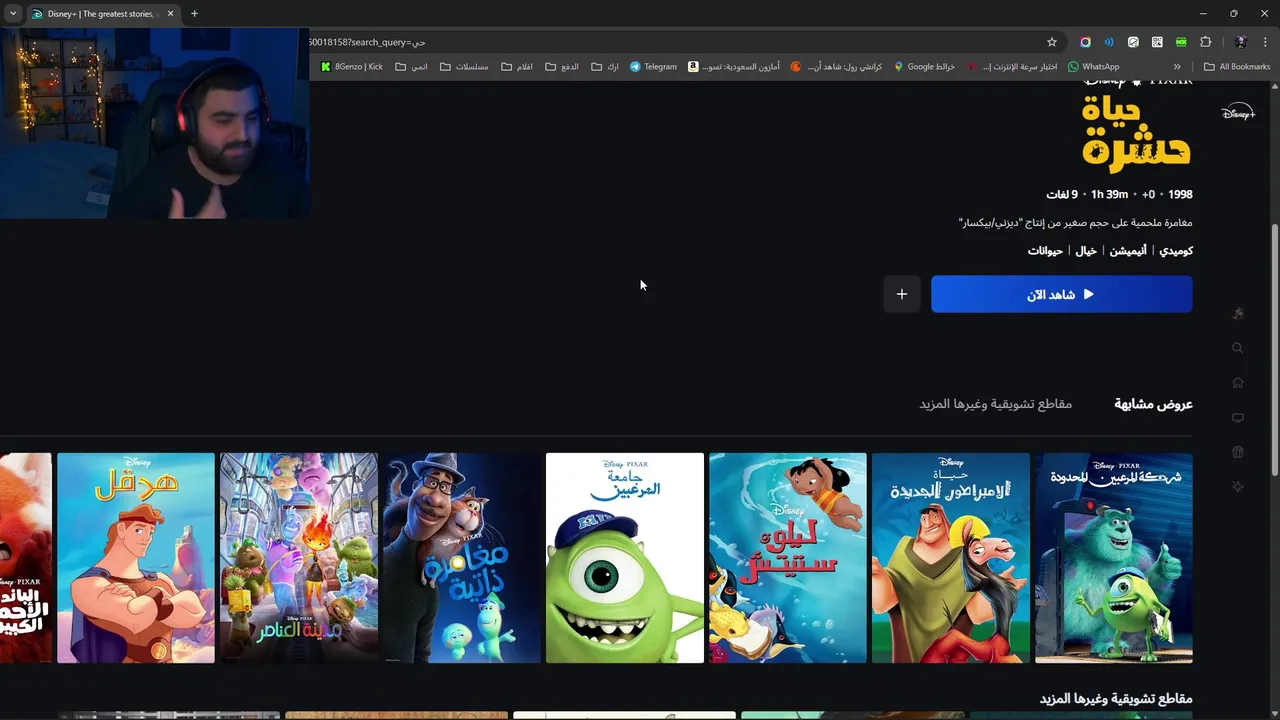1280x720 pixels.
Task: Add title to watchlist with plus button
Action: [x=902, y=294]
